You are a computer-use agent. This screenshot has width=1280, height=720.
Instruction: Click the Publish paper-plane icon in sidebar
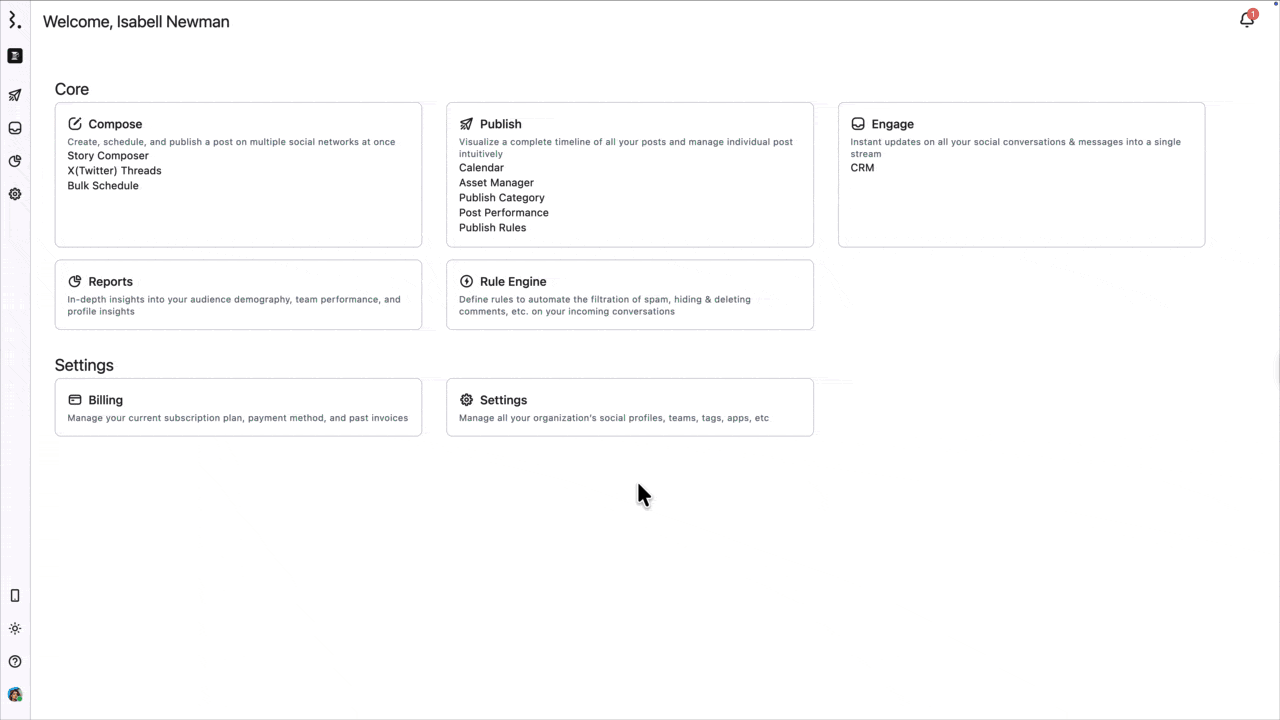pos(15,95)
